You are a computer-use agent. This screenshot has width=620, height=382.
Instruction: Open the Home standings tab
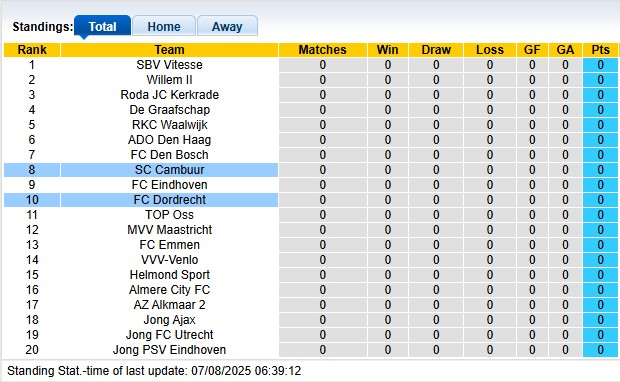click(x=164, y=26)
